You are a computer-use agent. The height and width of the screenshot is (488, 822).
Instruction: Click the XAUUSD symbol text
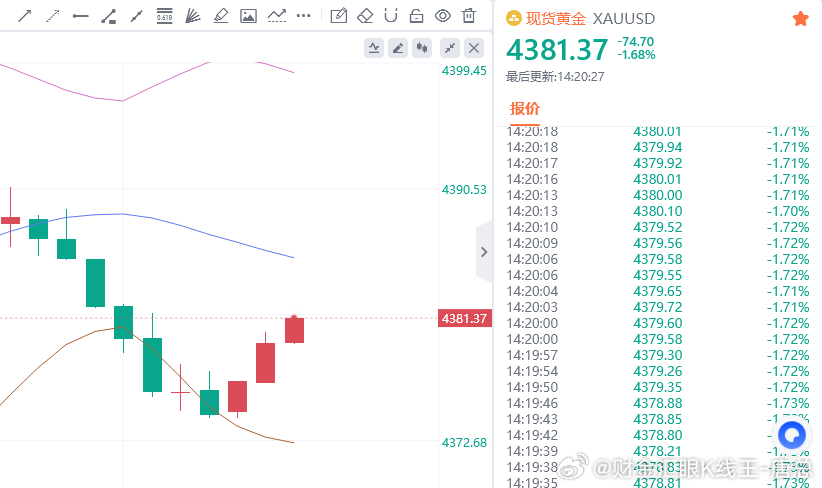pyautogui.click(x=624, y=19)
